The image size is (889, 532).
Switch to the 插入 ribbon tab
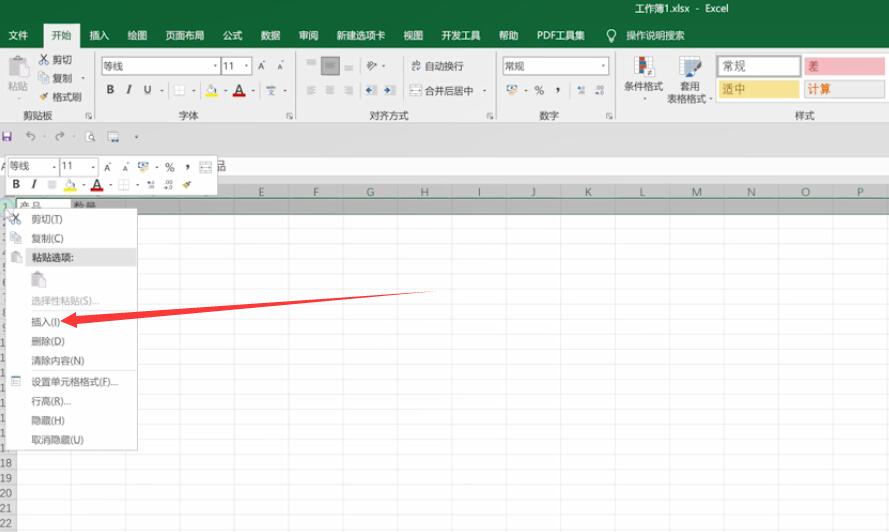(99, 36)
